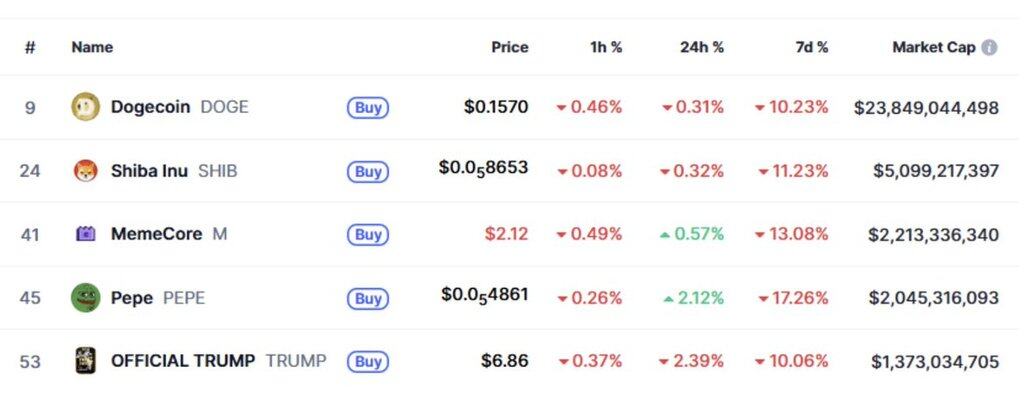Click the OFFICIAL TRUMP logo icon

coord(86,361)
